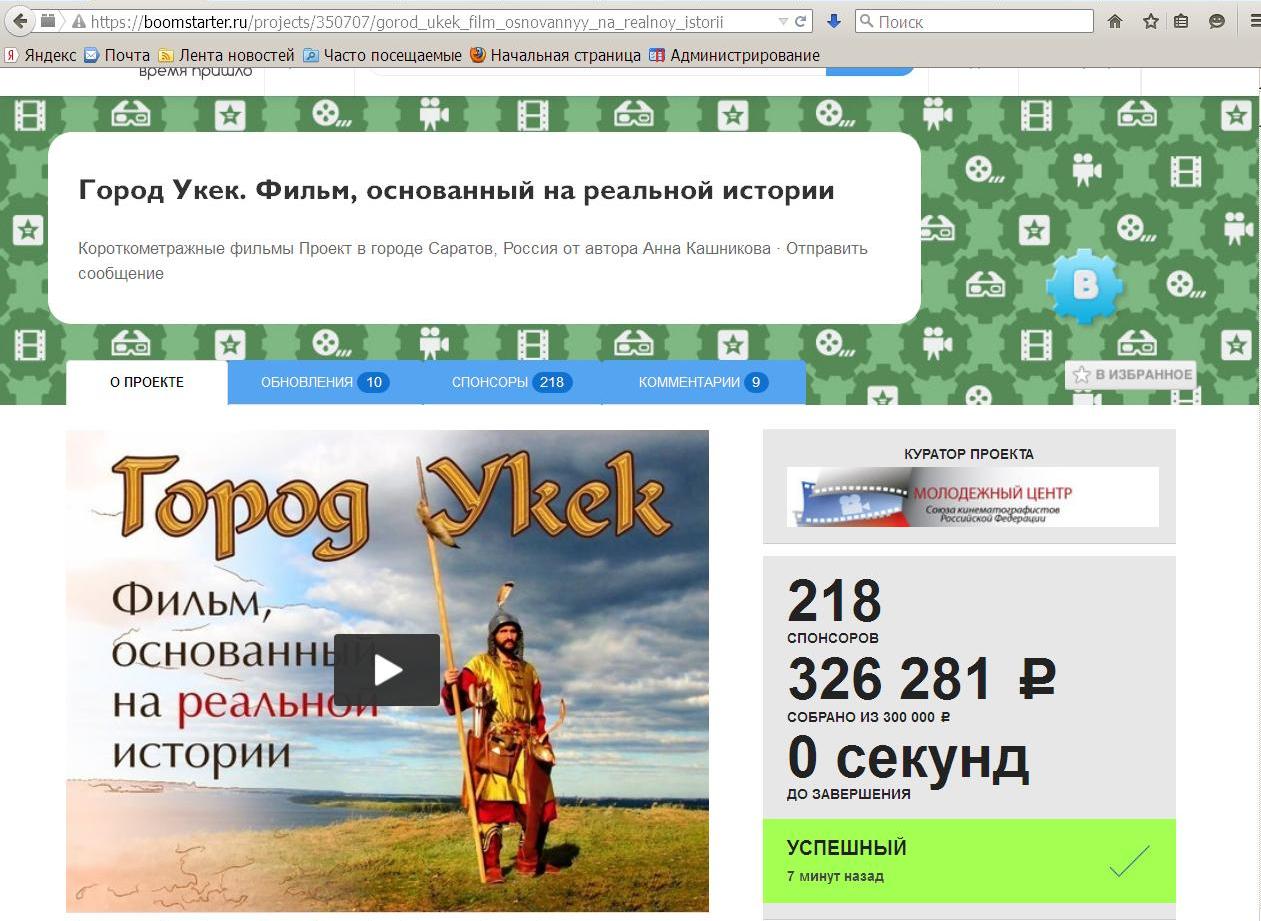Switch to ОБНОВЛЕНИЯ tab
Image resolution: width=1261 pixels, height=921 pixels.
coord(325,382)
